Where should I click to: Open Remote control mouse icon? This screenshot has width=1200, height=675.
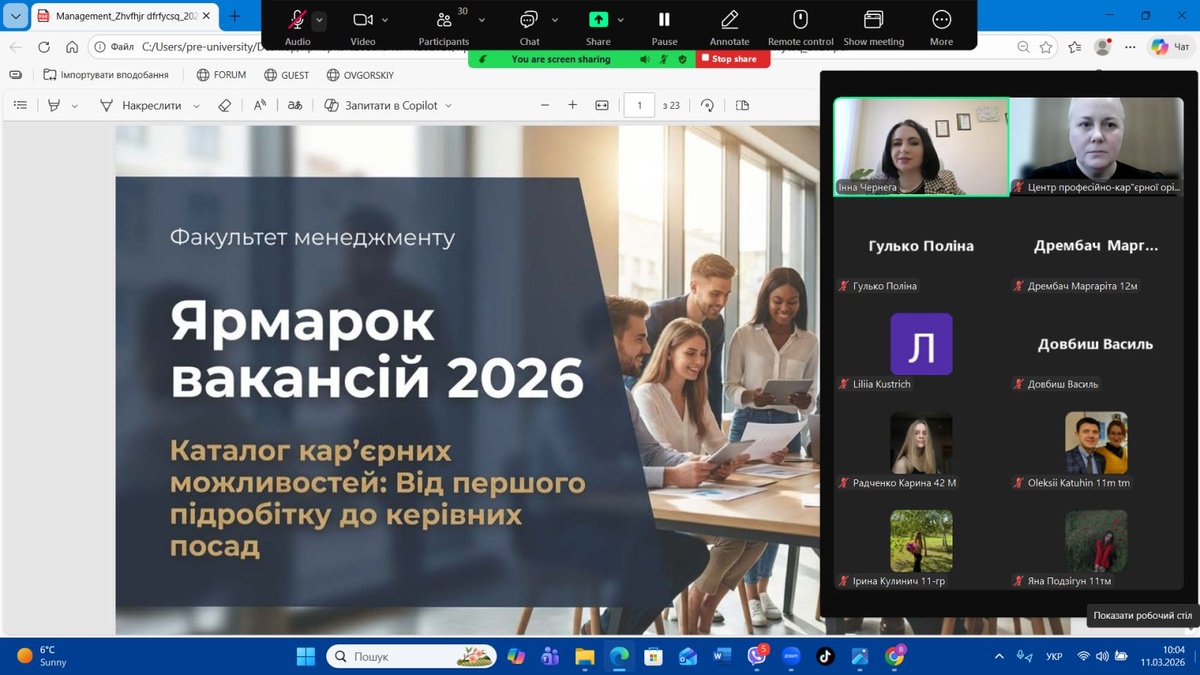pos(800,20)
